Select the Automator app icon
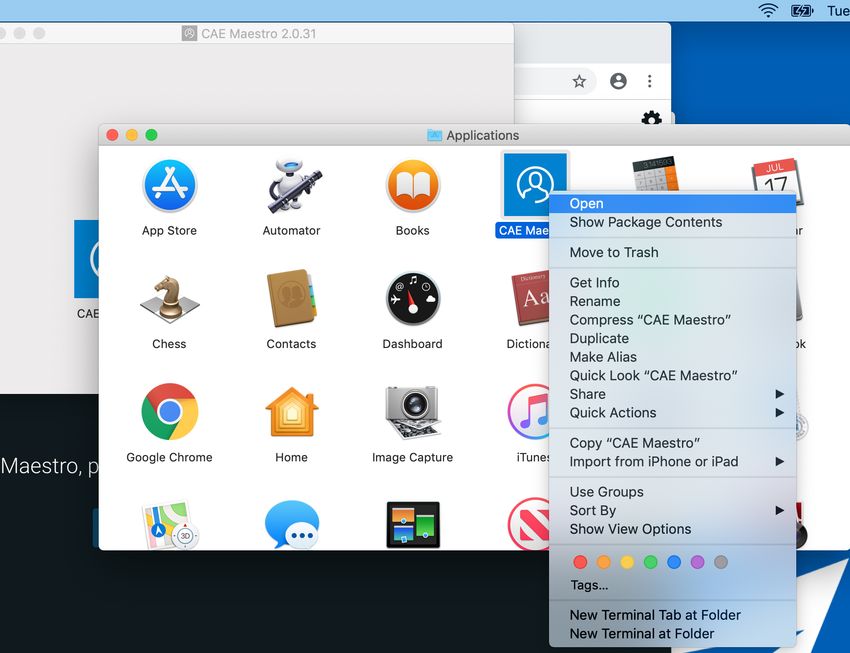This screenshot has height=653, width=850. 293,185
